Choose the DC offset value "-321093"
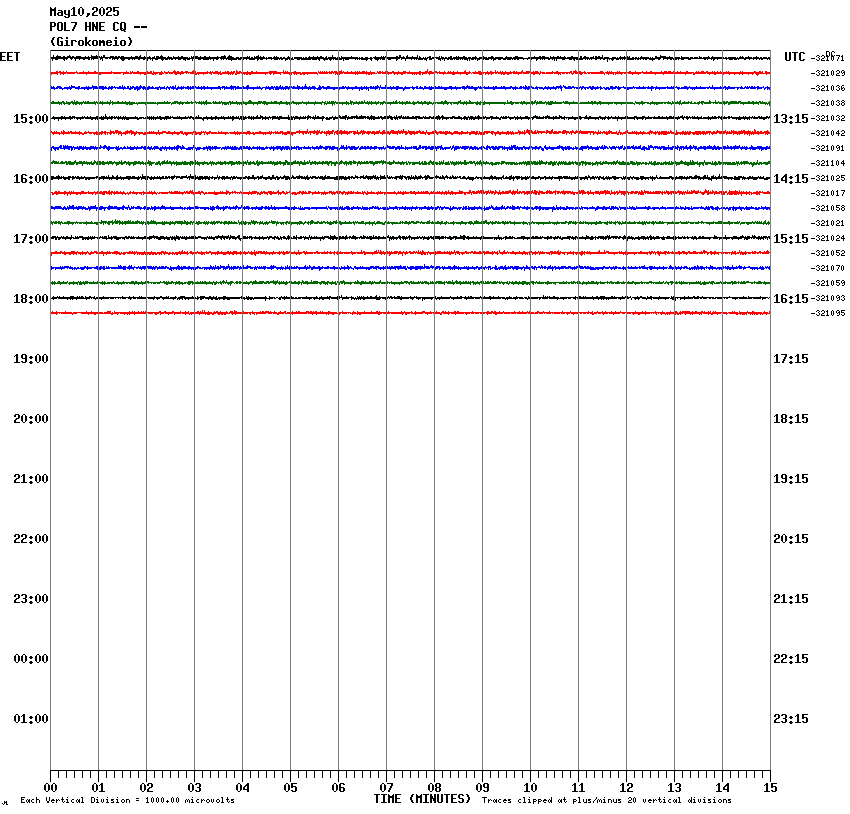This screenshot has width=850, height=814. [x=828, y=298]
